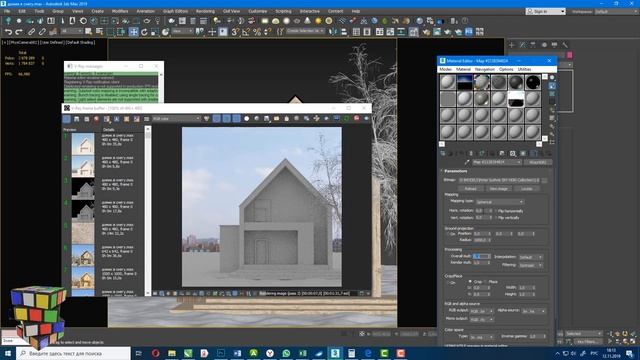This screenshot has width=640, height=360.
Task: Open Excel from the taskbar
Action: tap(302, 353)
